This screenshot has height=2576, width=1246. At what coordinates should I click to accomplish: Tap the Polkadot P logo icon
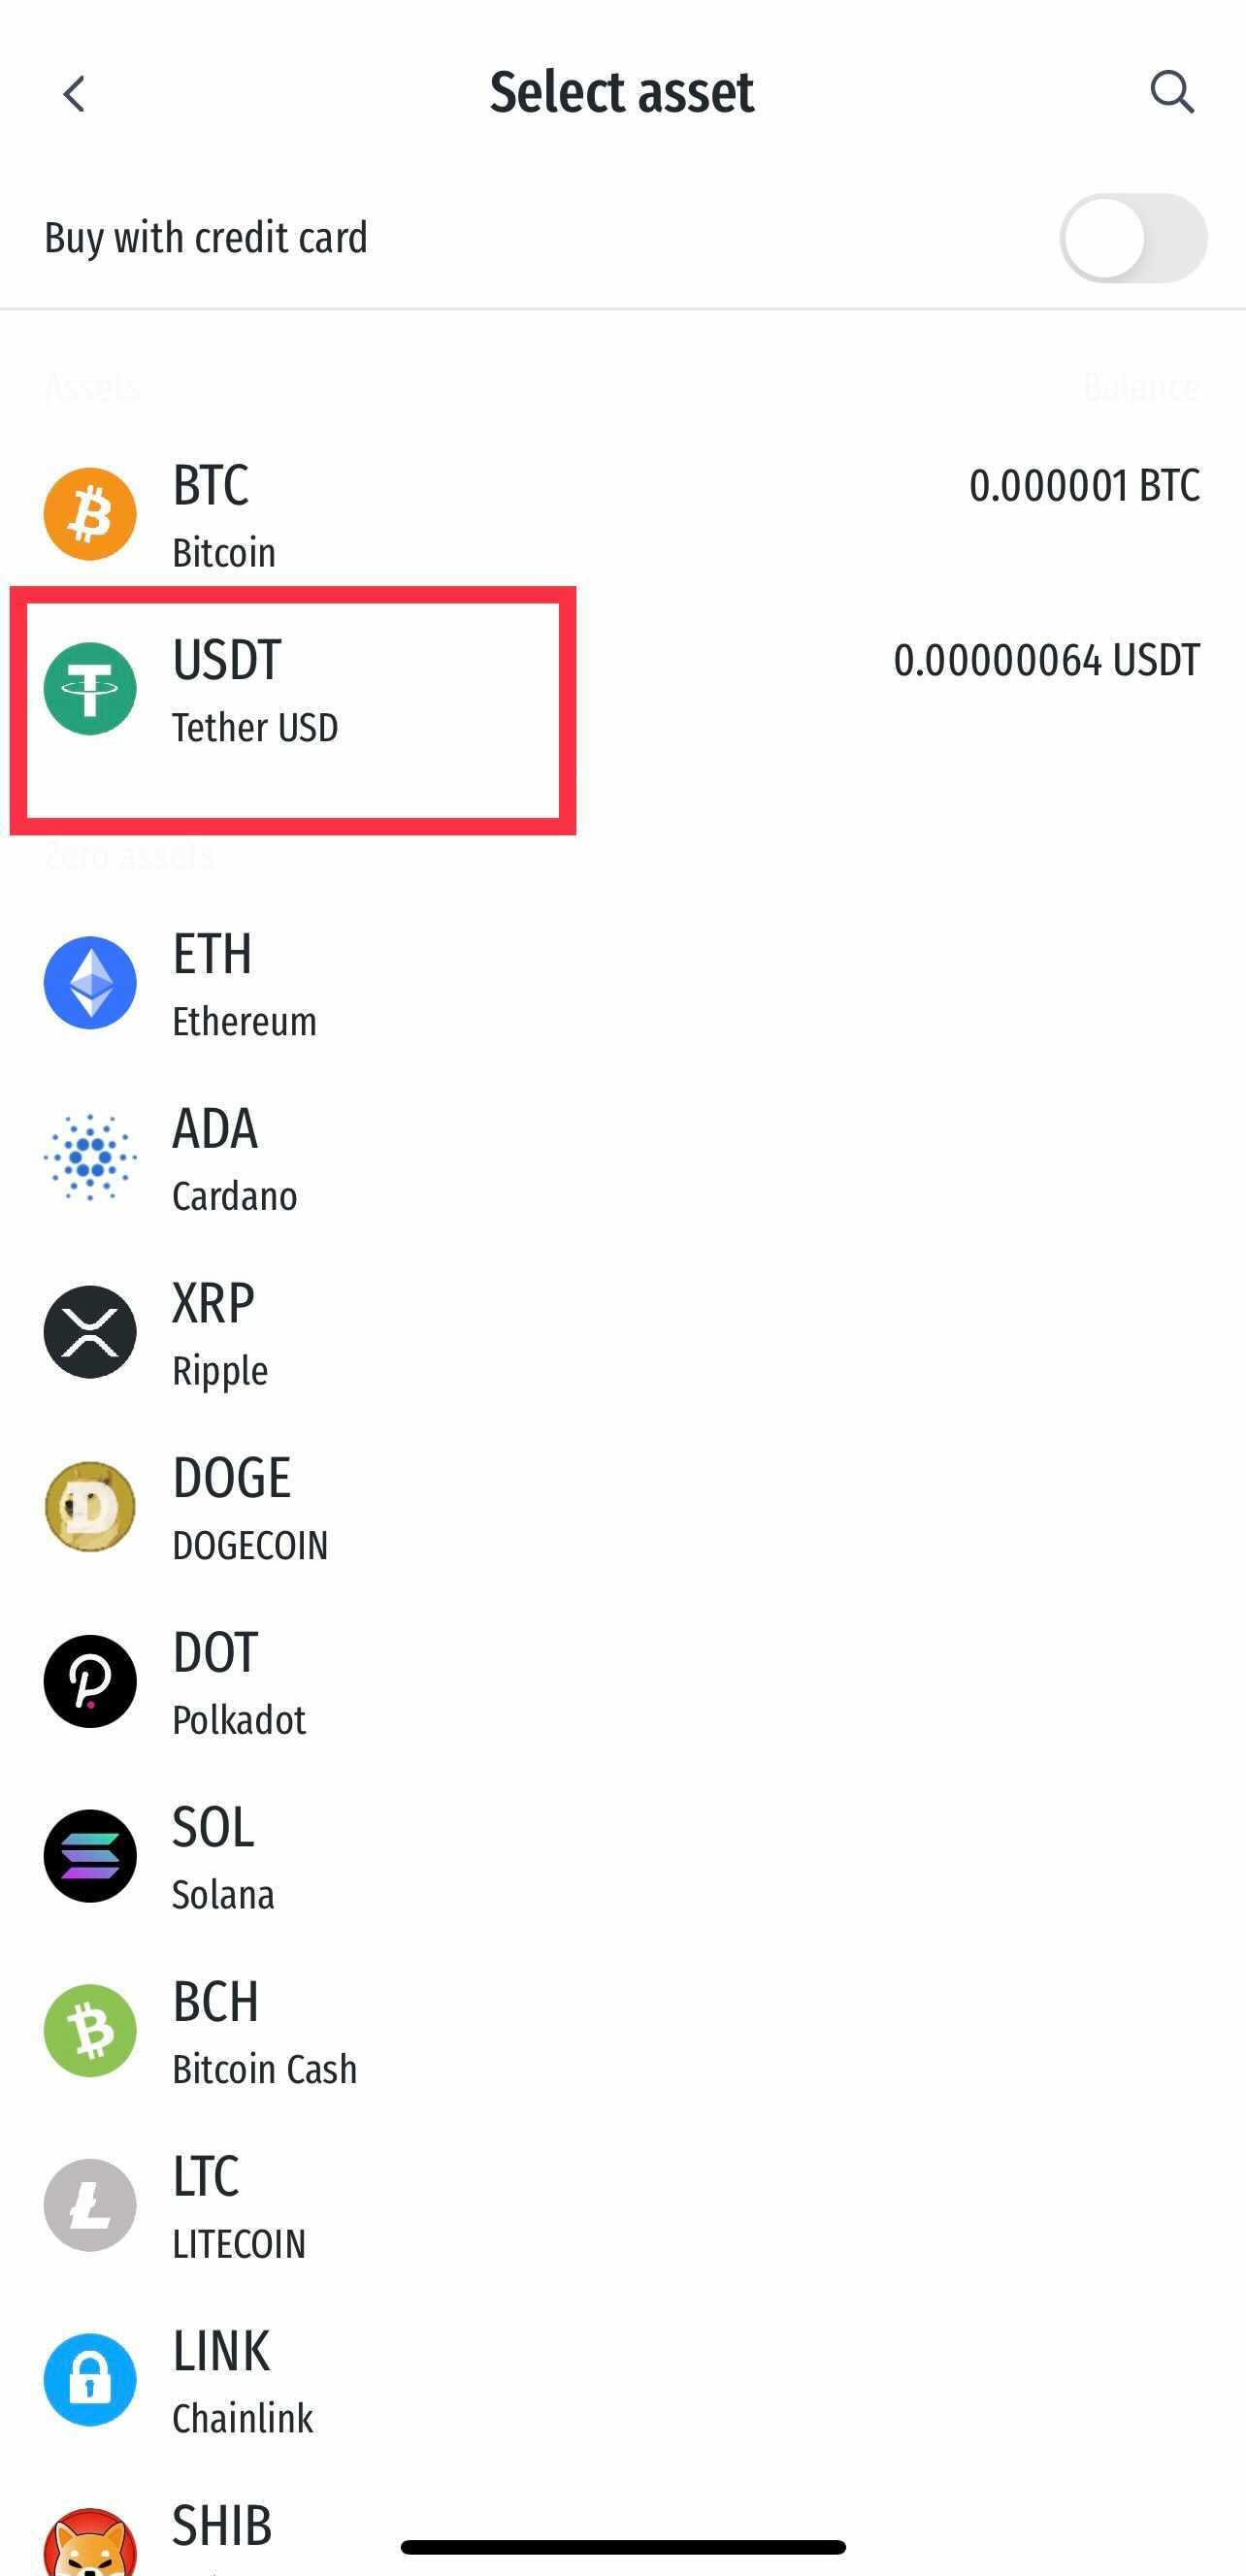click(90, 1681)
